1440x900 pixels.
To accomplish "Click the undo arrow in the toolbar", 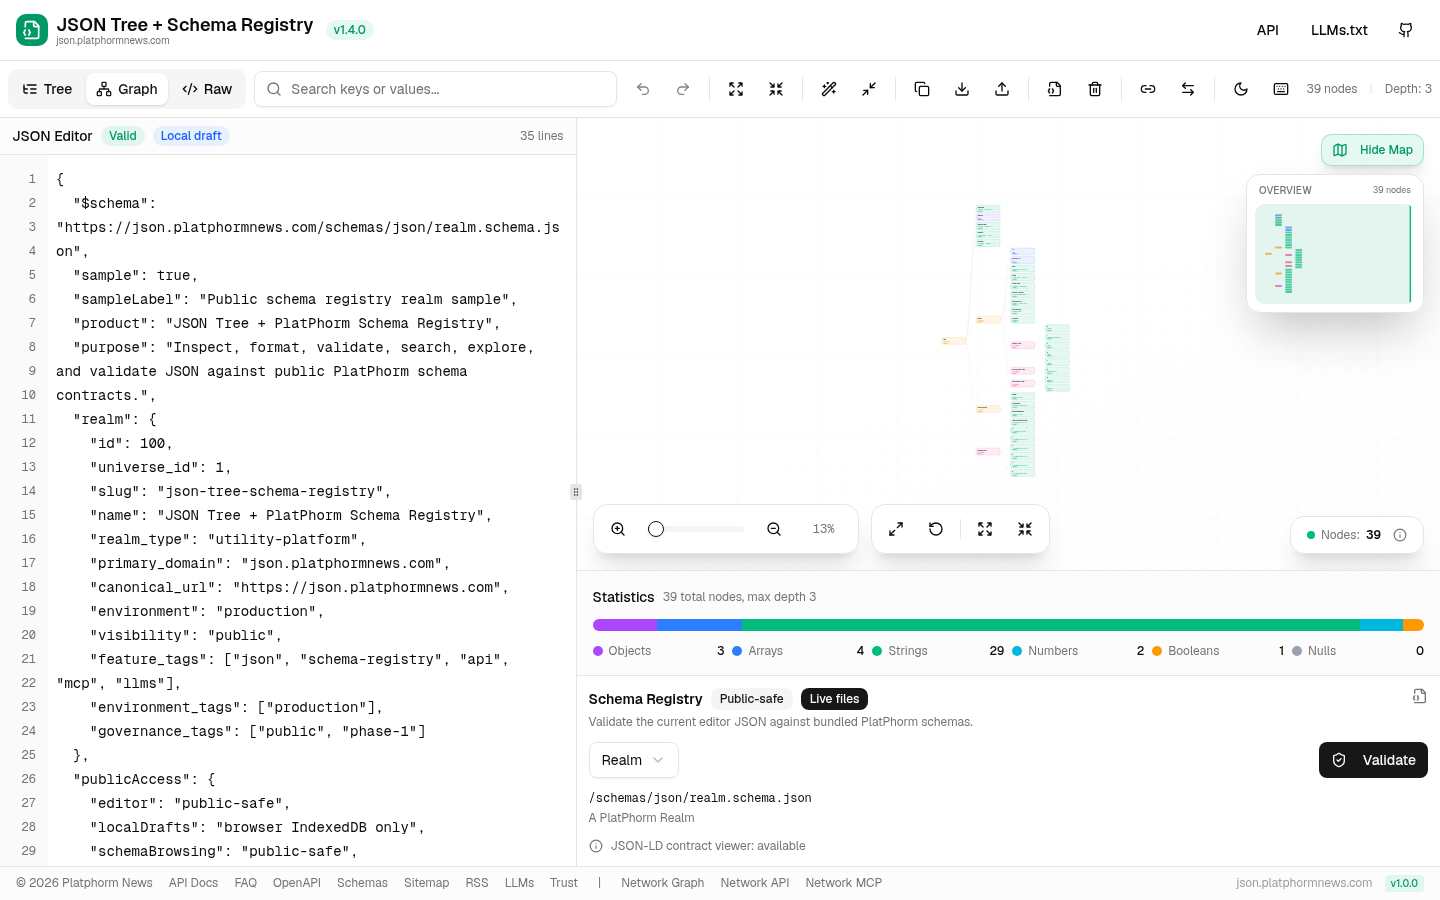I will (x=643, y=89).
